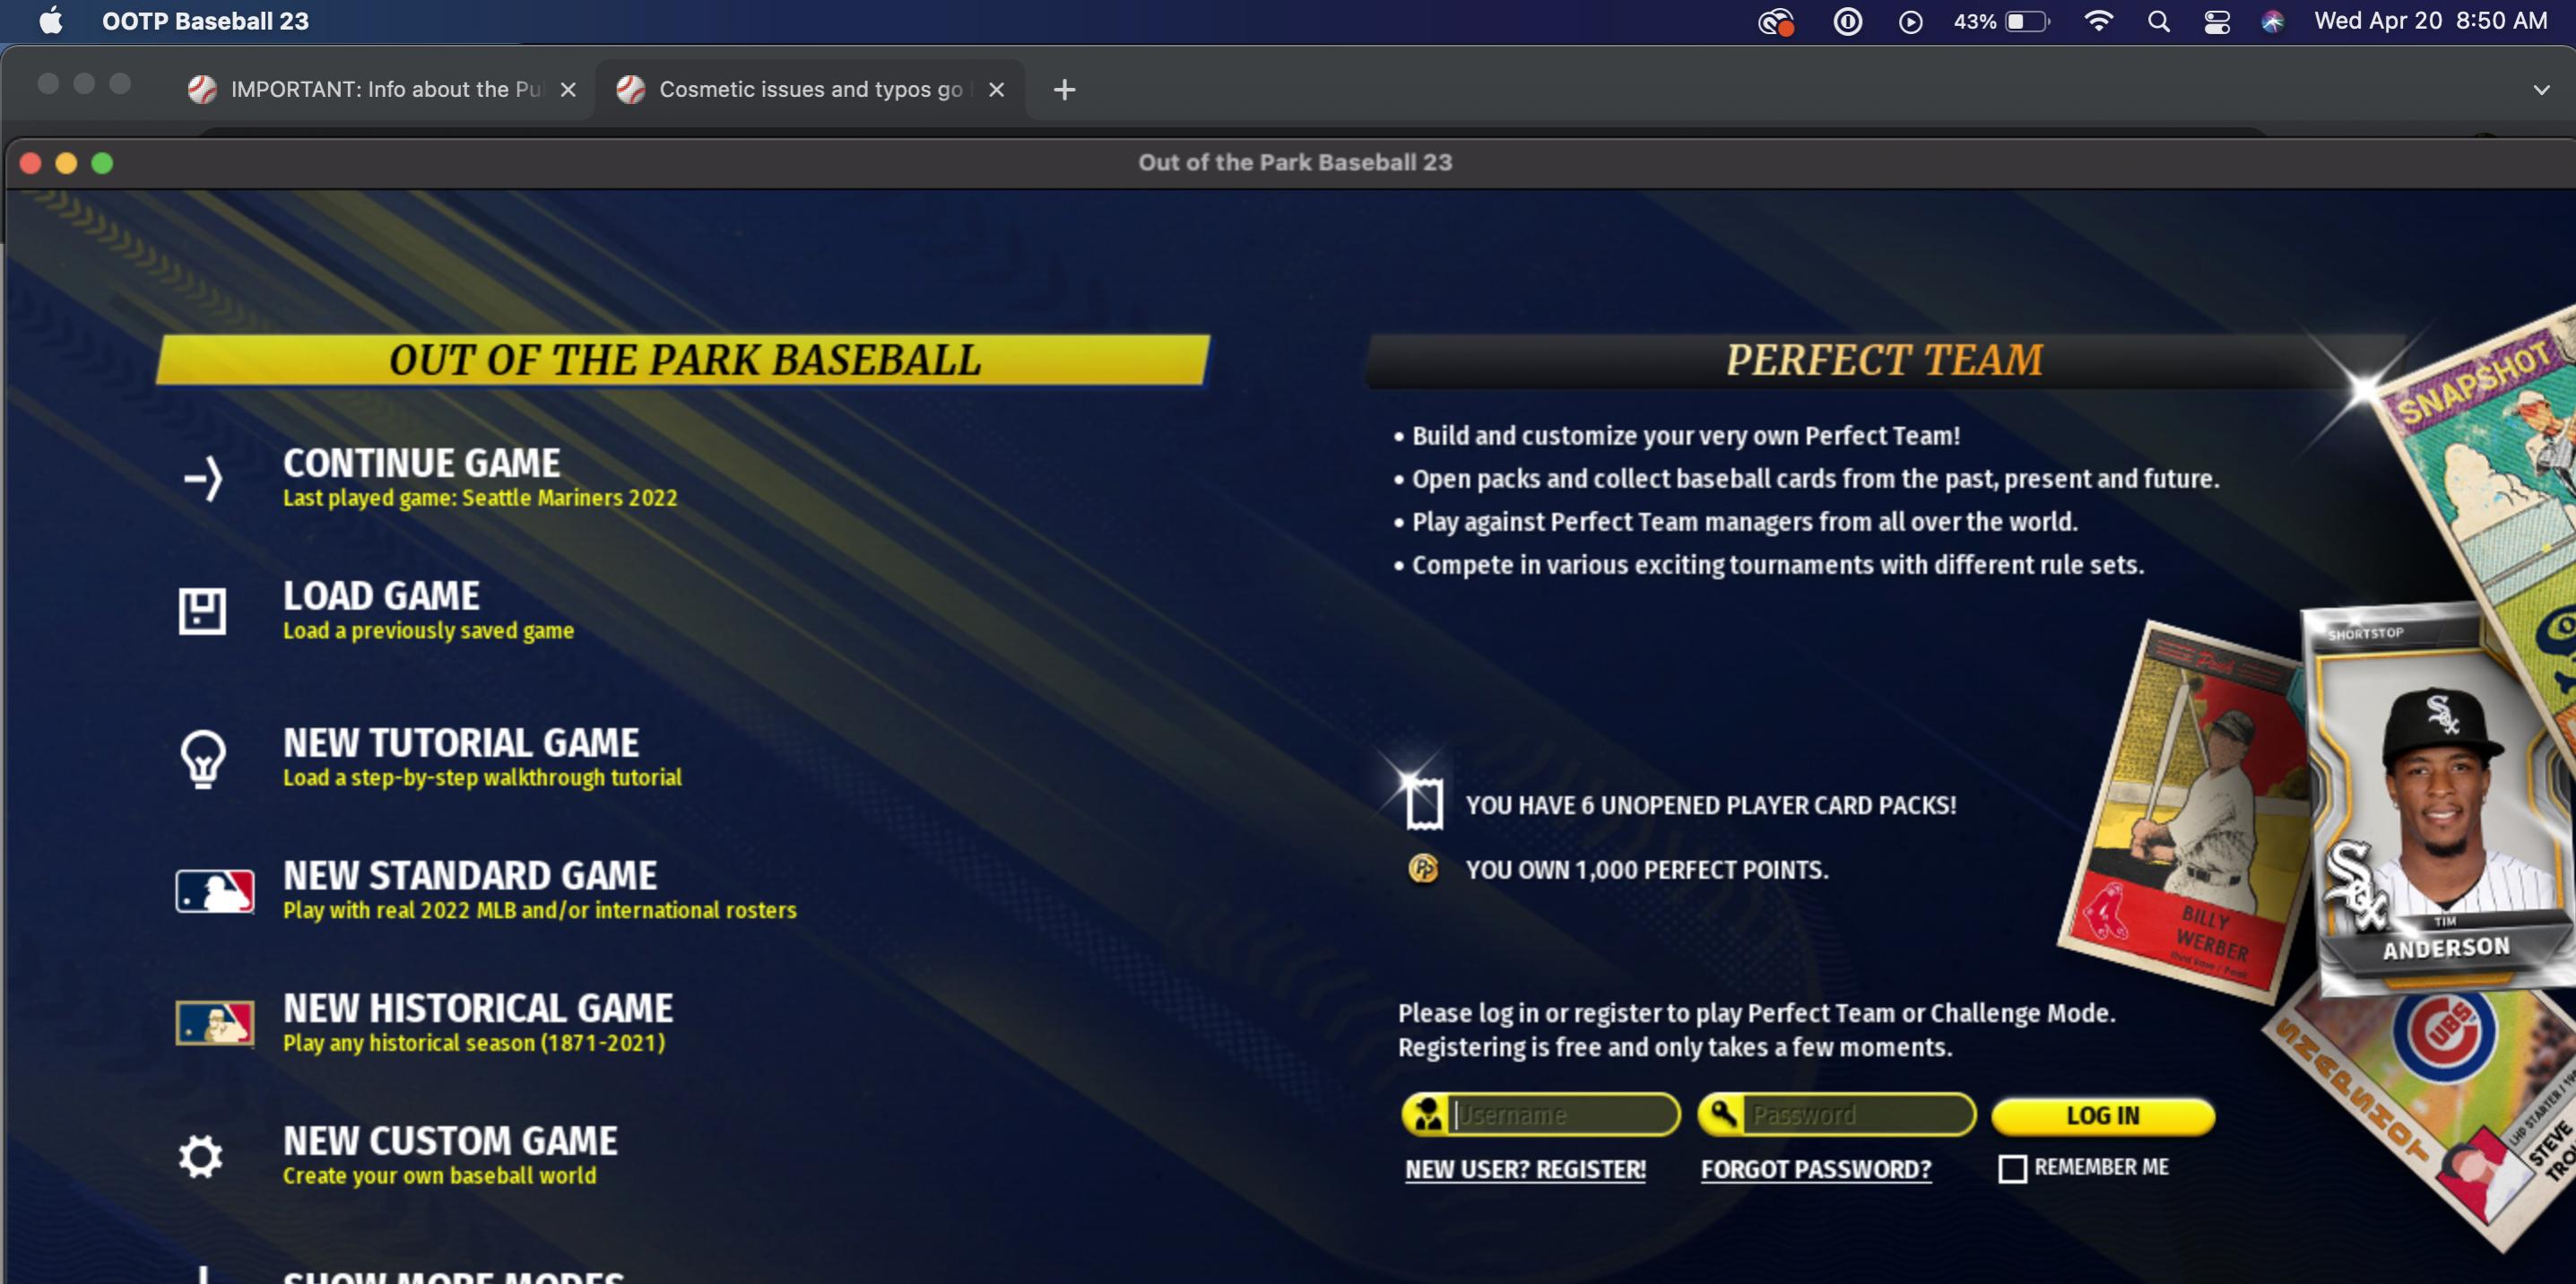The width and height of the screenshot is (2576, 1284).
Task: Click the New Custom Game gear icon
Action: 201,1156
